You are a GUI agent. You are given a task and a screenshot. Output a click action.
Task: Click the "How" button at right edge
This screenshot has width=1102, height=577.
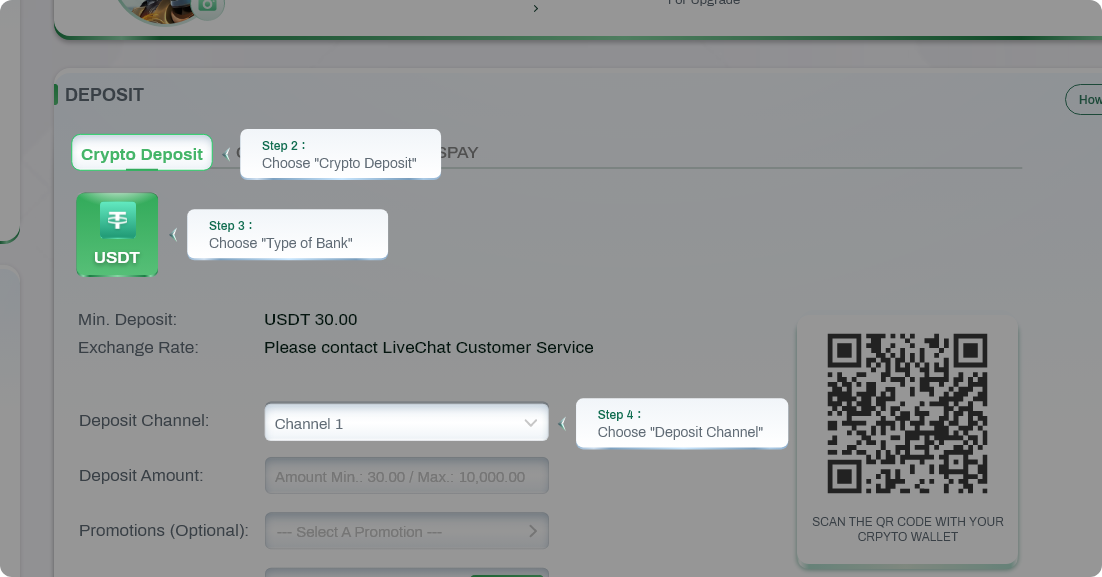[1086, 100]
